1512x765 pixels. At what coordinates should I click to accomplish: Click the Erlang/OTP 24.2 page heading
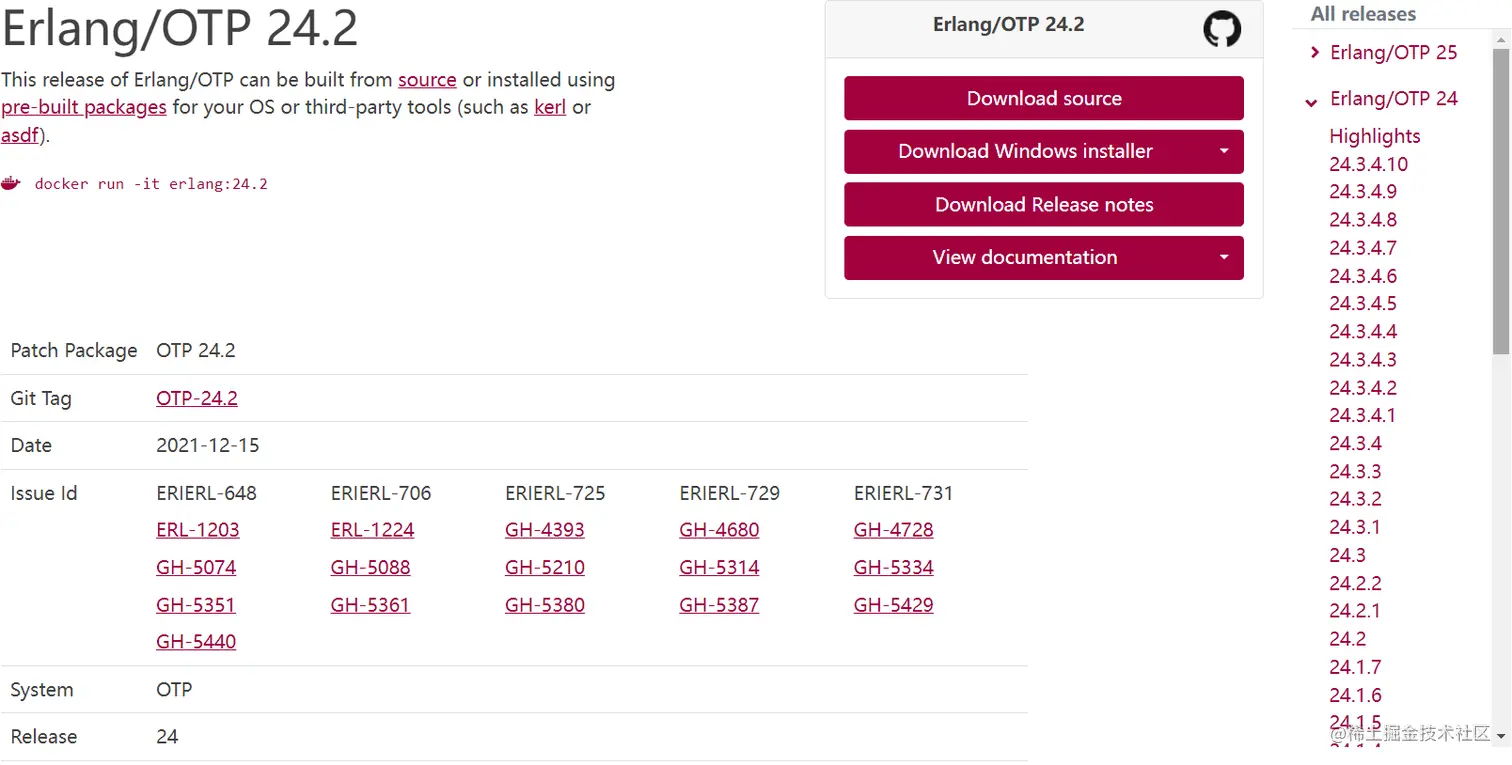coord(180,28)
